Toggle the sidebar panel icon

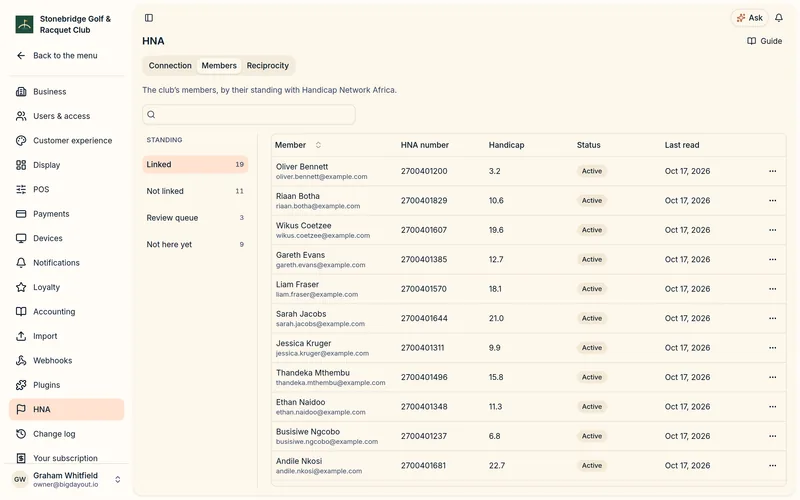coord(148,18)
